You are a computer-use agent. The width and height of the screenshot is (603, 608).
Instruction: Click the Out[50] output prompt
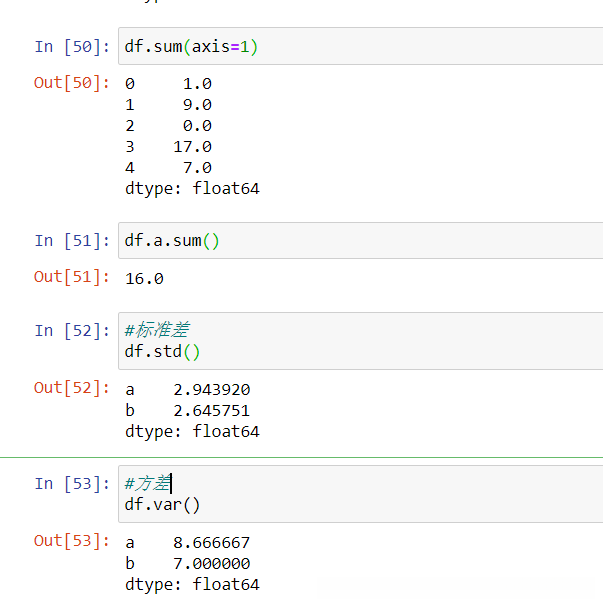pyautogui.click(x=72, y=83)
